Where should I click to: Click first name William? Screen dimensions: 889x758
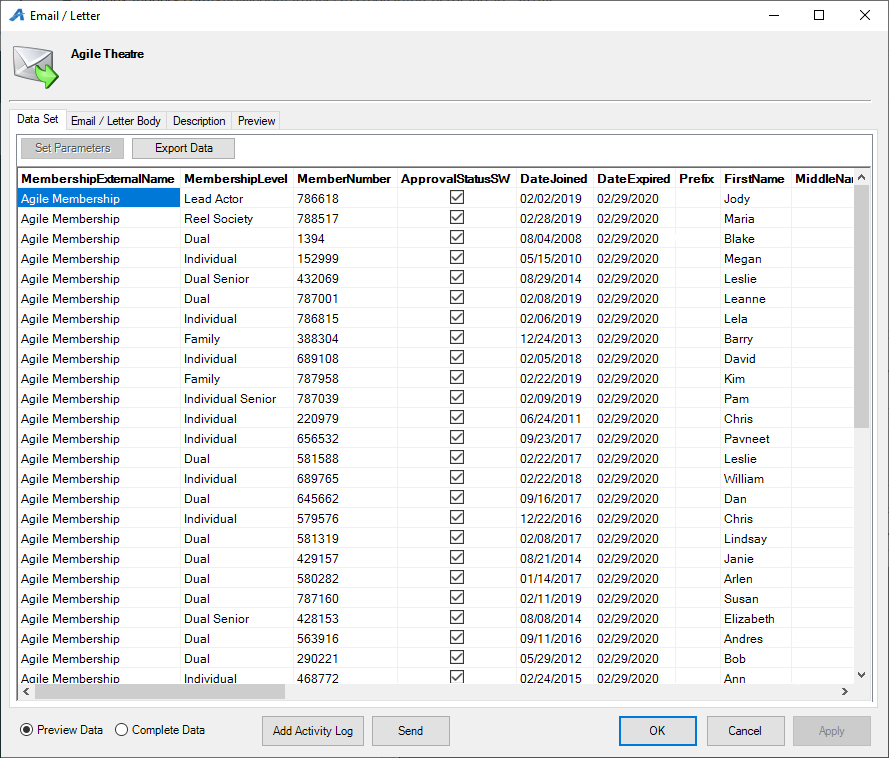(755, 478)
